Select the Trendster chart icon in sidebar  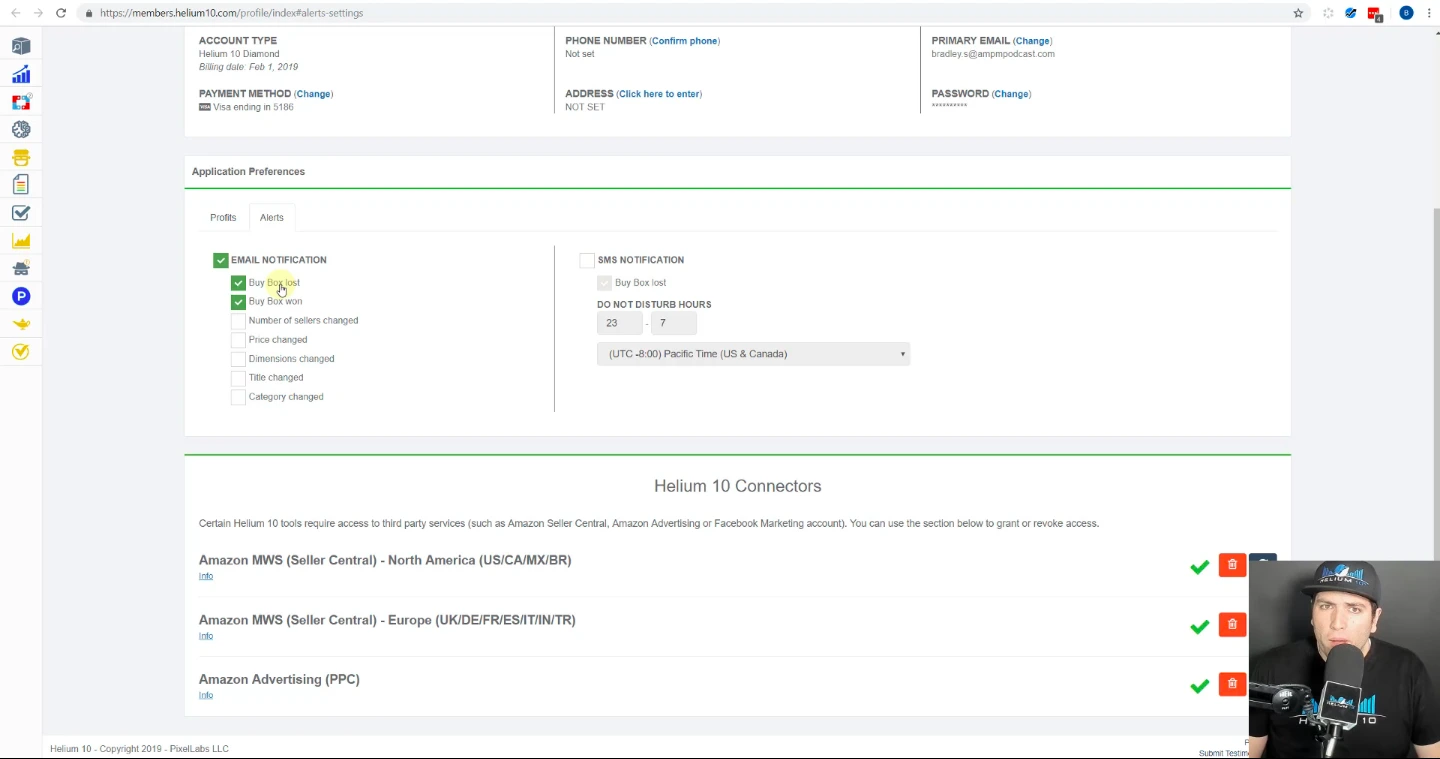click(x=21, y=74)
